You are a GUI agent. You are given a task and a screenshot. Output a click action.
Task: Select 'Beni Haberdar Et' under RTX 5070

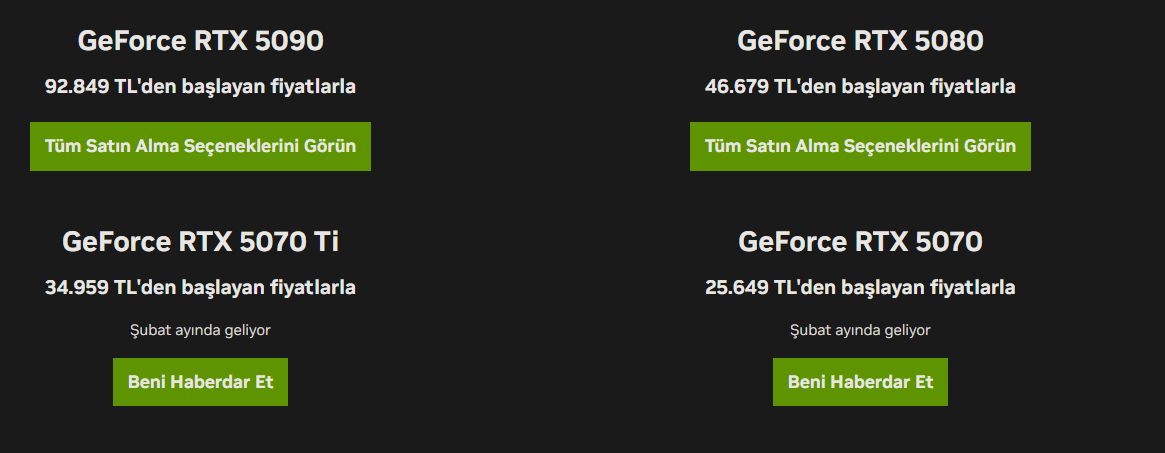(860, 382)
